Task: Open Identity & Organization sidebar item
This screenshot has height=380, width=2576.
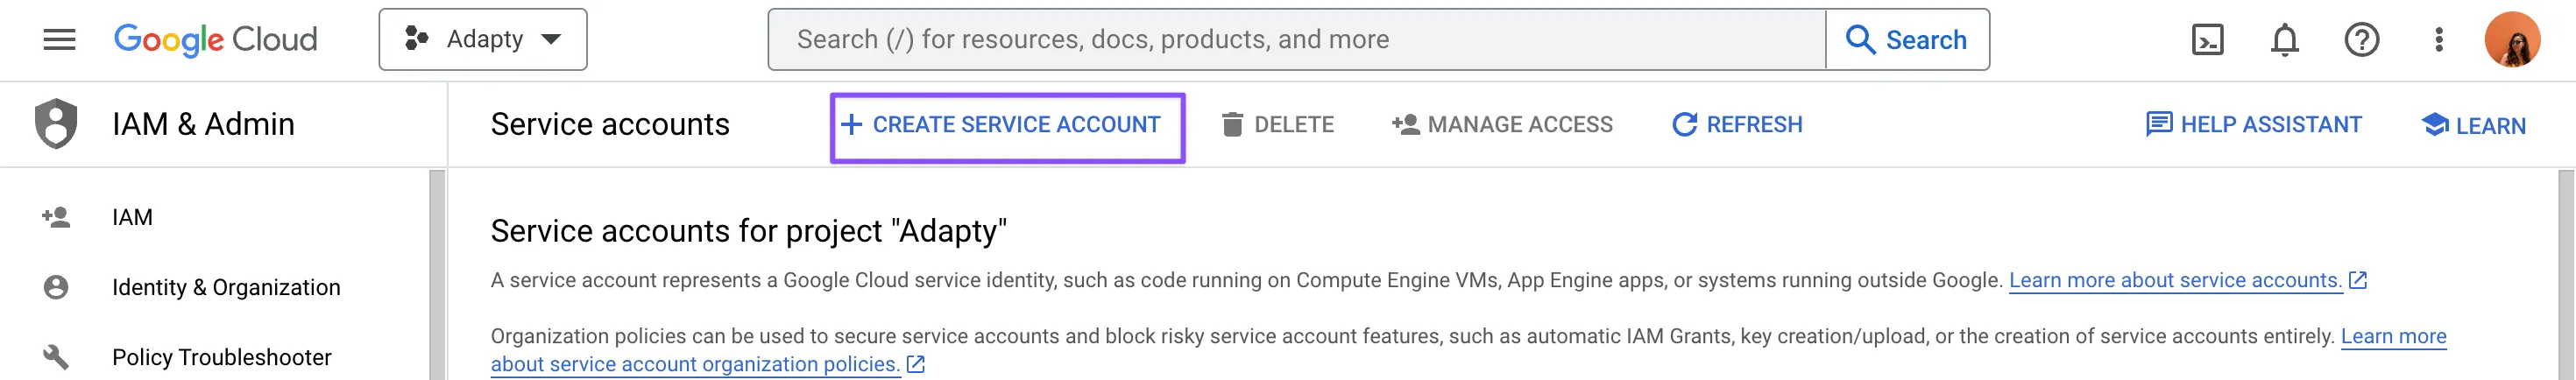Action: [226, 288]
